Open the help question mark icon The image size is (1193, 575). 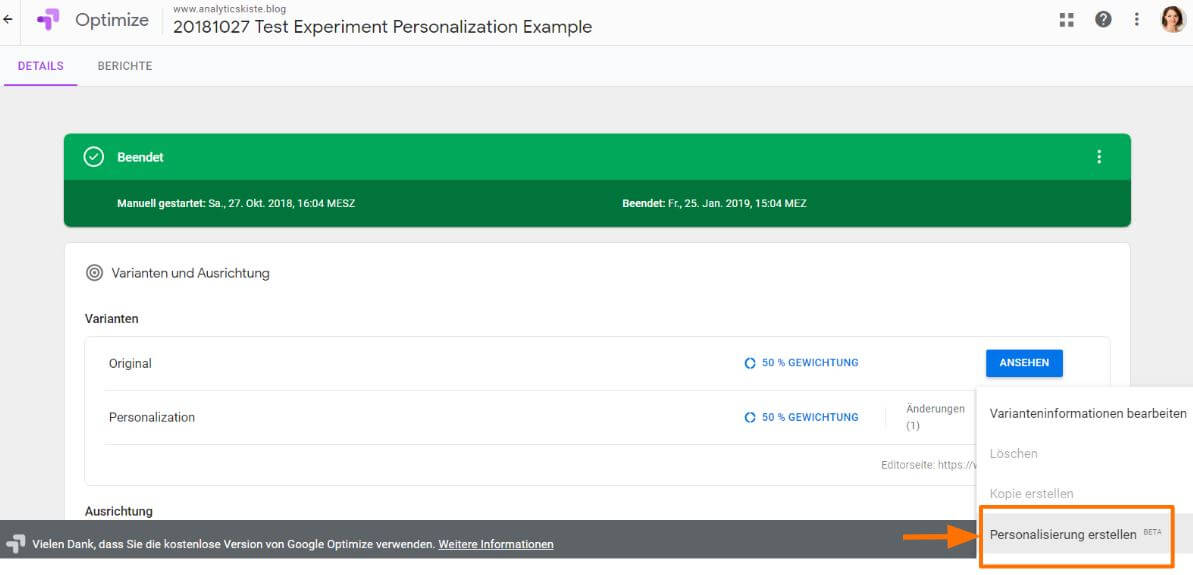[x=1103, y=19]
